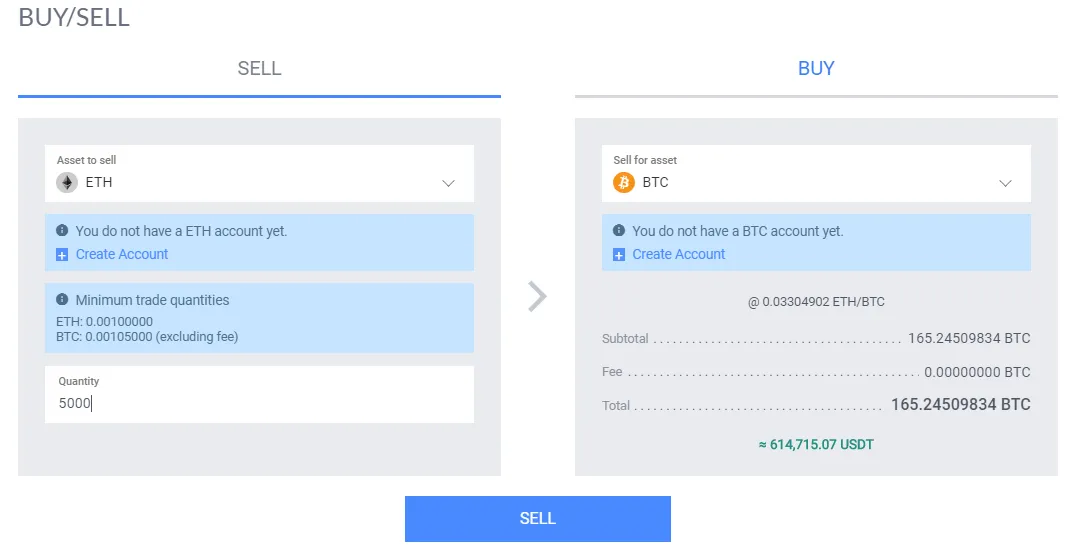1081x556 pixels.
Task: Expand the Asset to sell dropdown chevron
Action: (x=448, y=183)
